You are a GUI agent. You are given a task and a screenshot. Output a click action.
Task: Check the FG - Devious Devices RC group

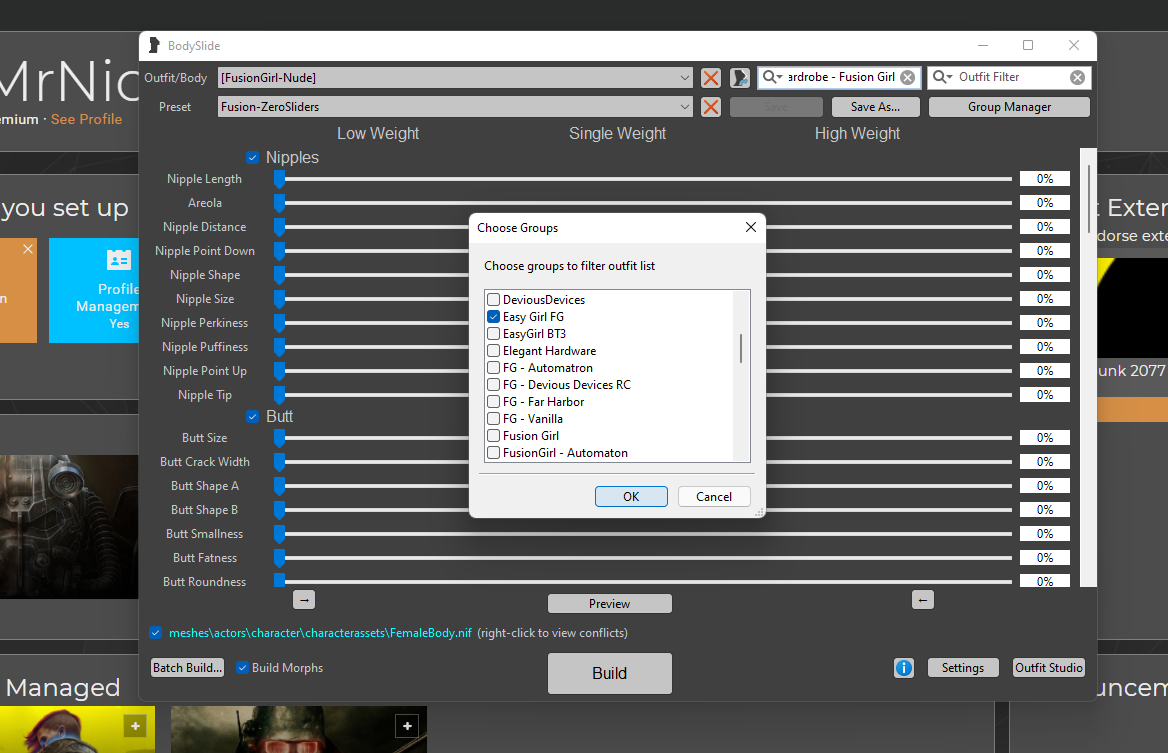[493, 385]
